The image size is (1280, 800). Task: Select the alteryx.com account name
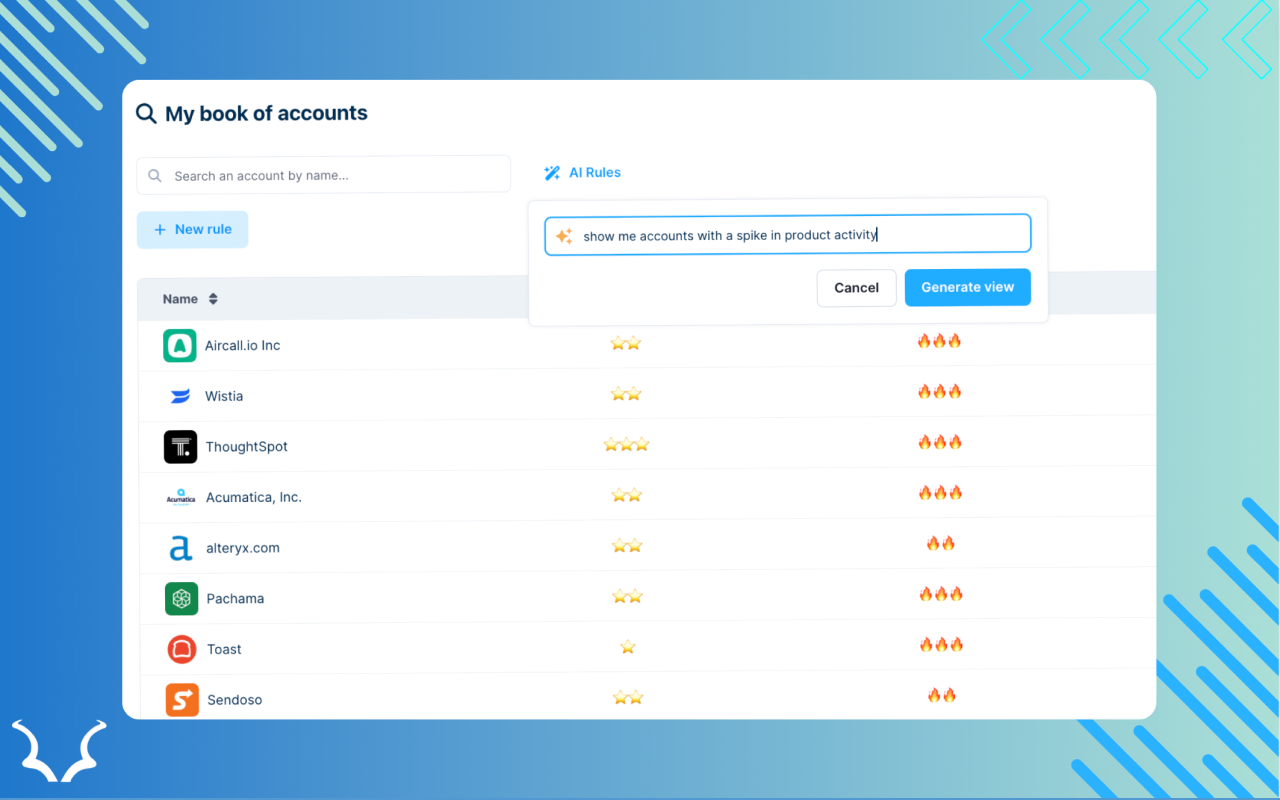tap(243, 548)
